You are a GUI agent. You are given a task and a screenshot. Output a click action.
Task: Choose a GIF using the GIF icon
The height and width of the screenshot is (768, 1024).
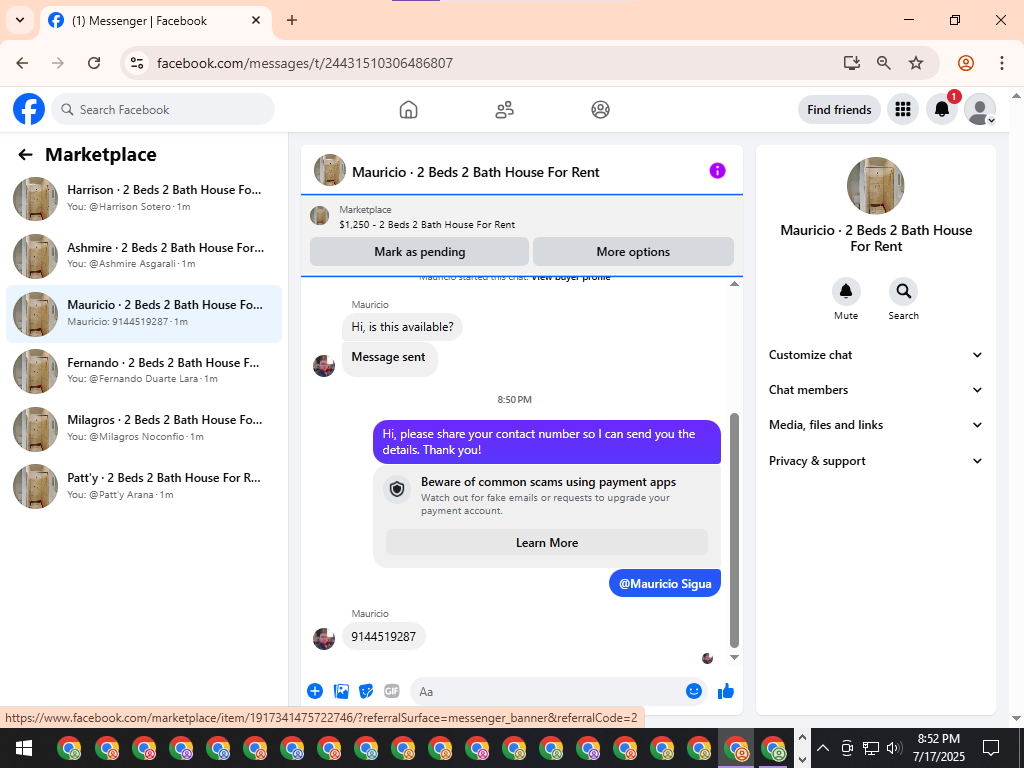tap(392, 691)
